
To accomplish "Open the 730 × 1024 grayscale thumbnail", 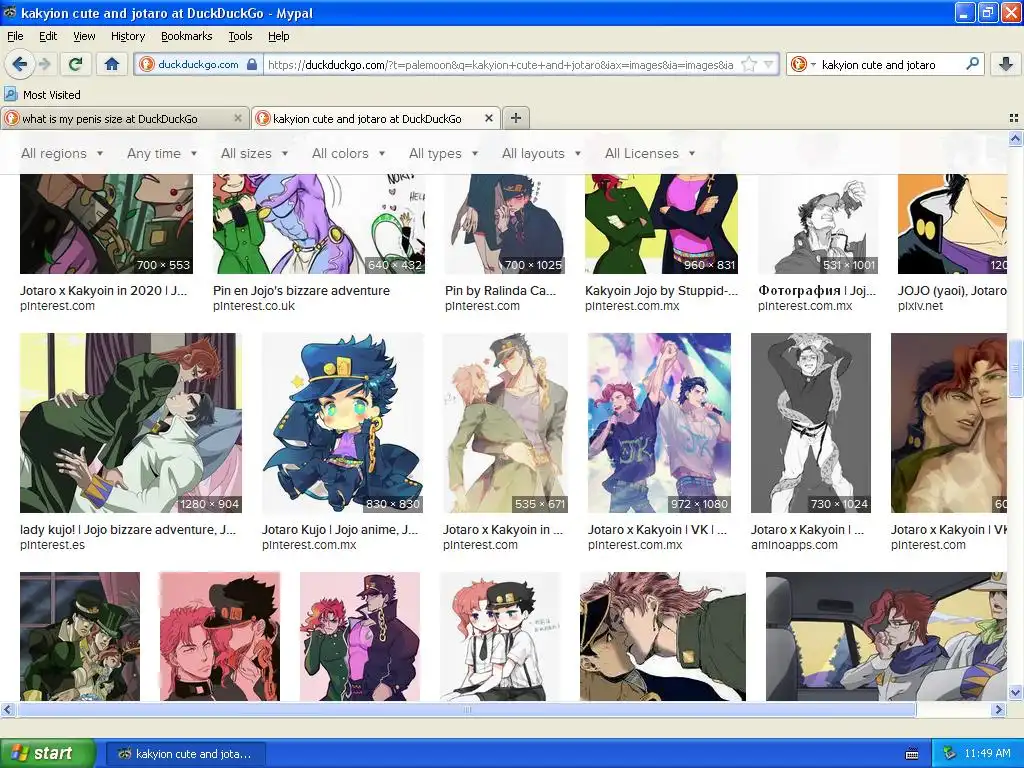I will [810, 423].
